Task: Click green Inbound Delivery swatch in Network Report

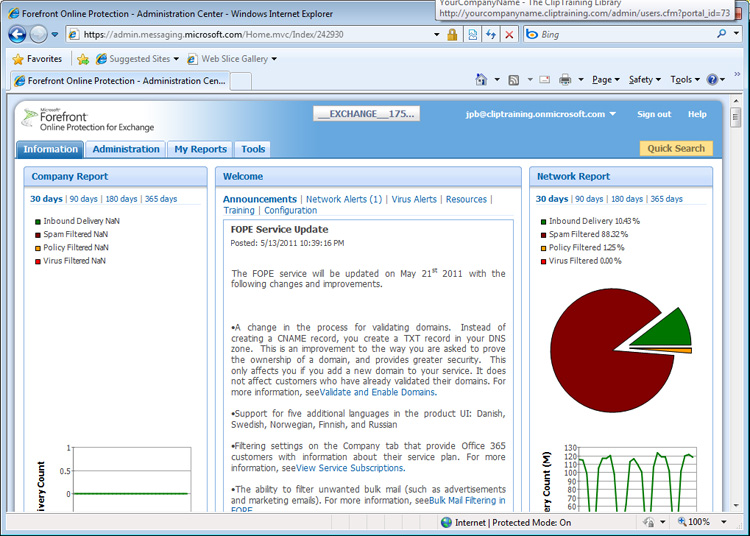Action: tap(543, 222)
